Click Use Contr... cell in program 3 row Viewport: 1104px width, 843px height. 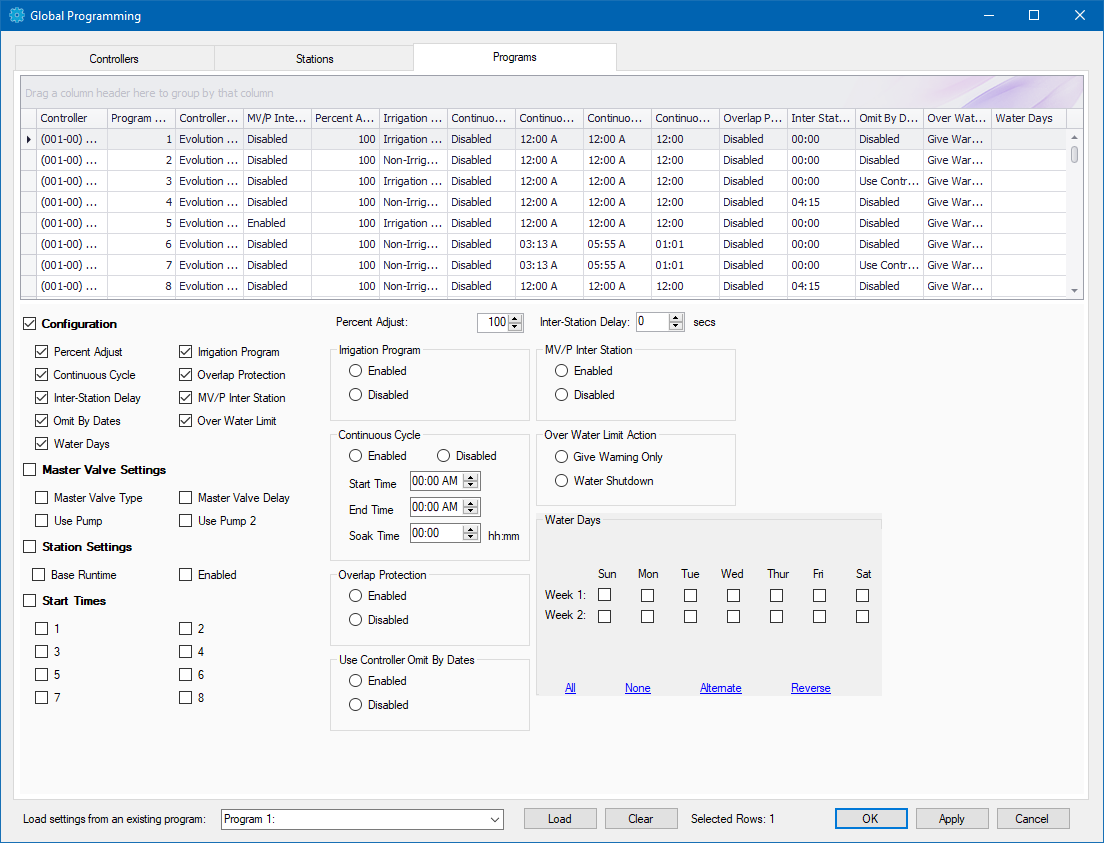[889, 181]
